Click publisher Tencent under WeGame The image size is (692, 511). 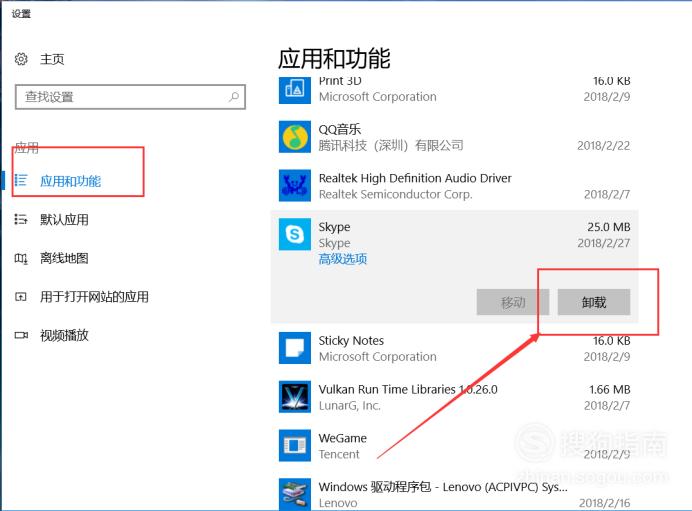coord(339,454)
